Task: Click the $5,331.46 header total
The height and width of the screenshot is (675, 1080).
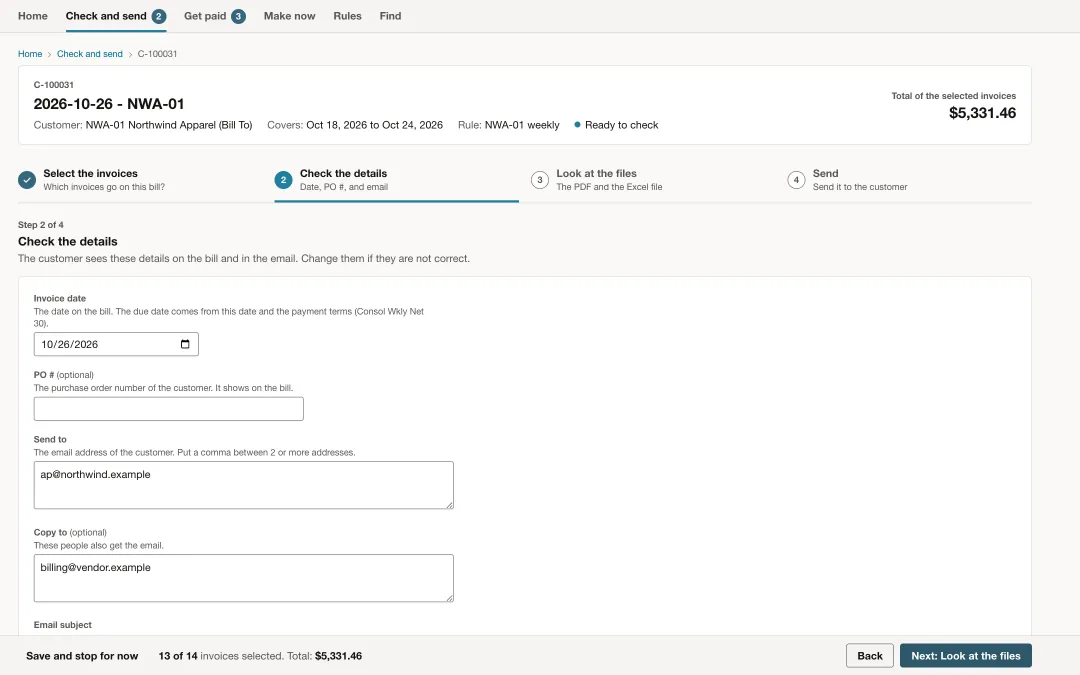Action: click(x=982, y=113)
